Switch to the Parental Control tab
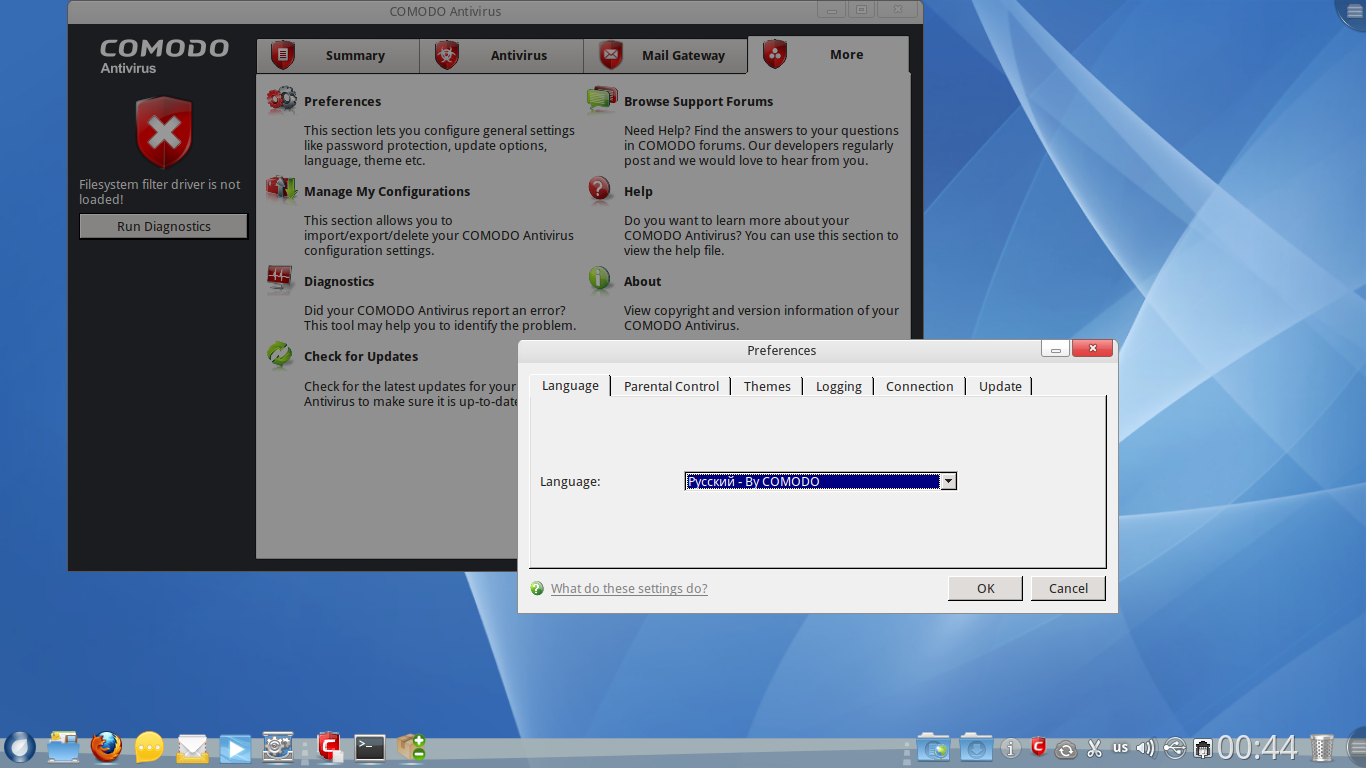 671,386
